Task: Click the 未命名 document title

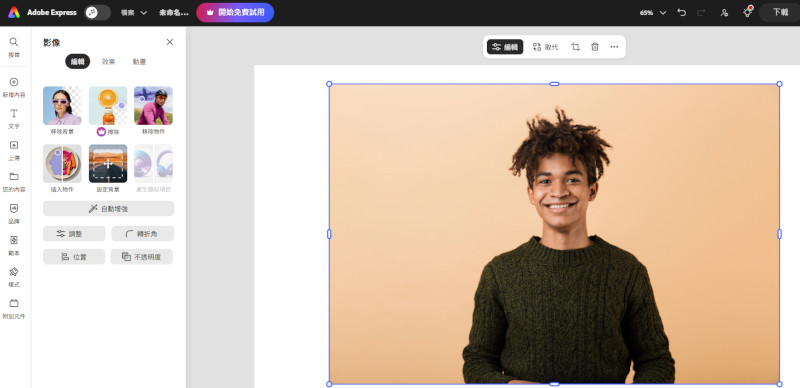Action: [173, 12]
